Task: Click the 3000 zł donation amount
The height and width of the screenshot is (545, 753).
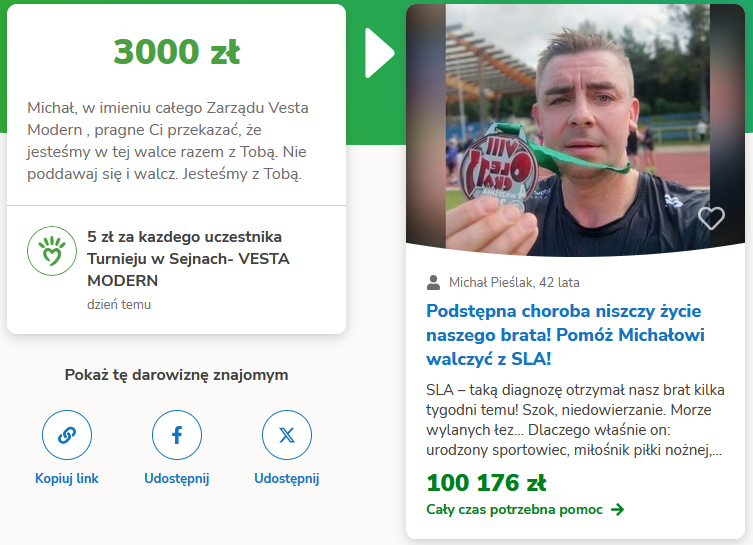Action: pyautogui.click(x=177, y=52)
